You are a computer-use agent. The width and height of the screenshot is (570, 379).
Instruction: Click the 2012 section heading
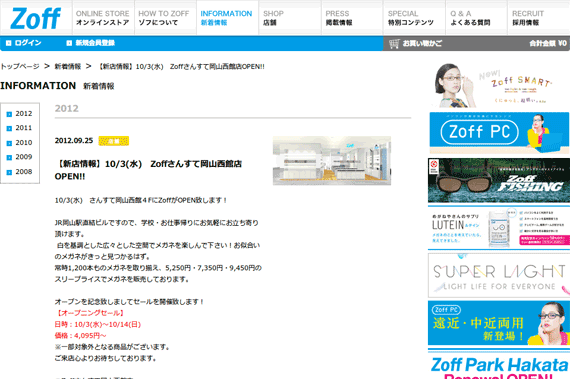67,108
